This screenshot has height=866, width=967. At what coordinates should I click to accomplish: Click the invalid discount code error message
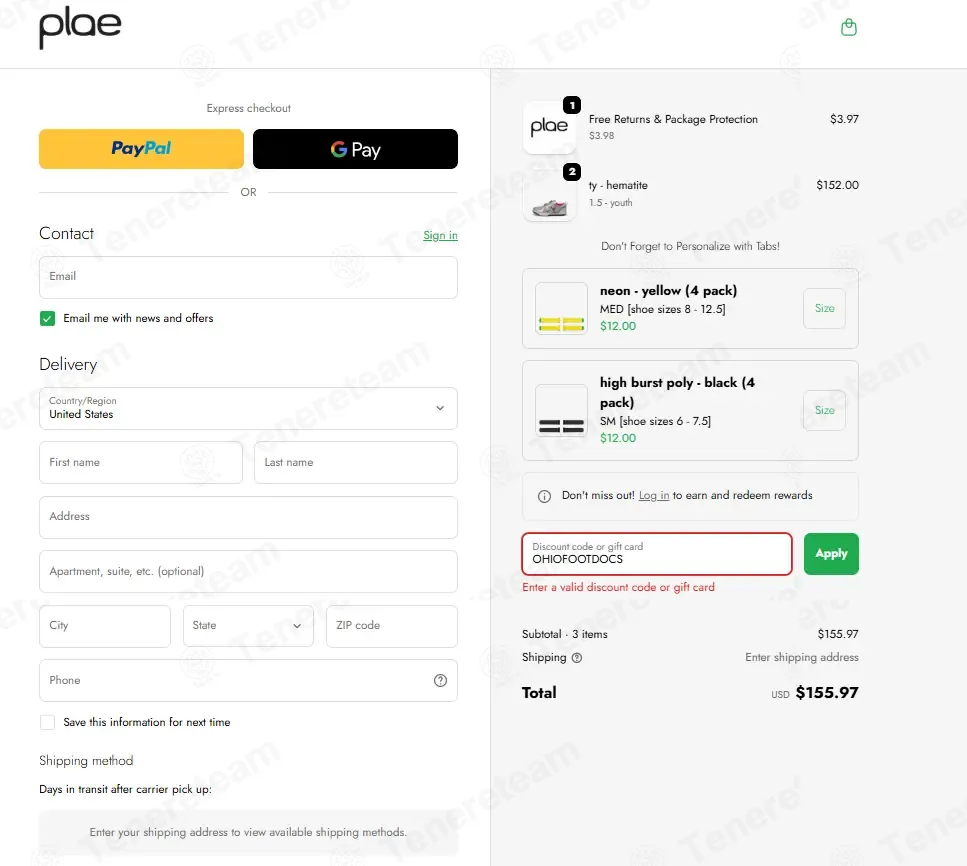tap(618, 587)
